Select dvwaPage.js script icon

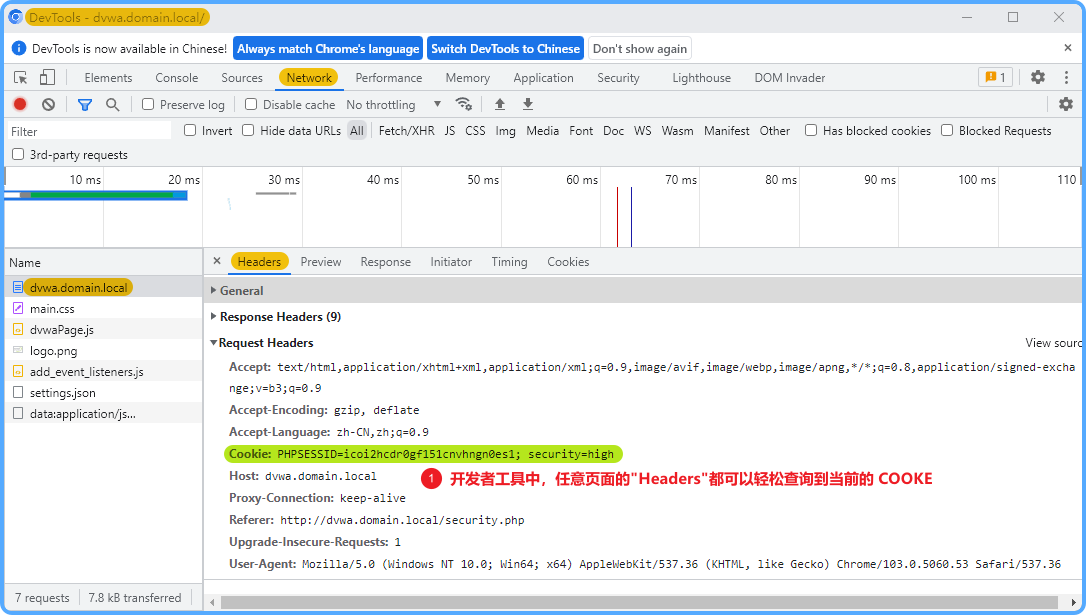(x=18, y=330)
